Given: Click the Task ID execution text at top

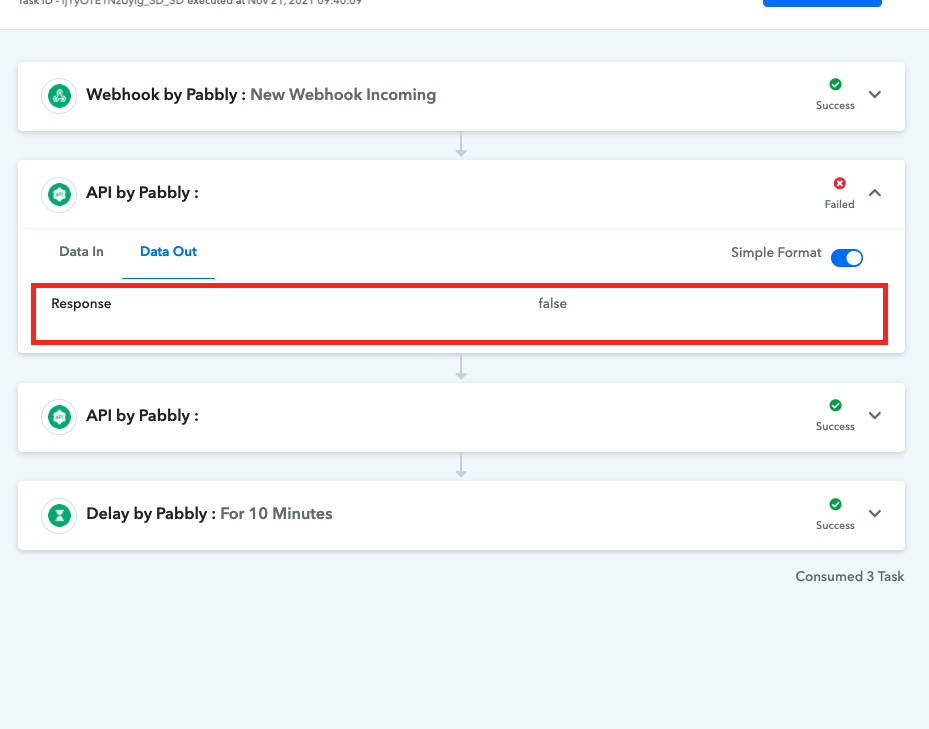Looking at the screenshot, I should tap(190, 2).
